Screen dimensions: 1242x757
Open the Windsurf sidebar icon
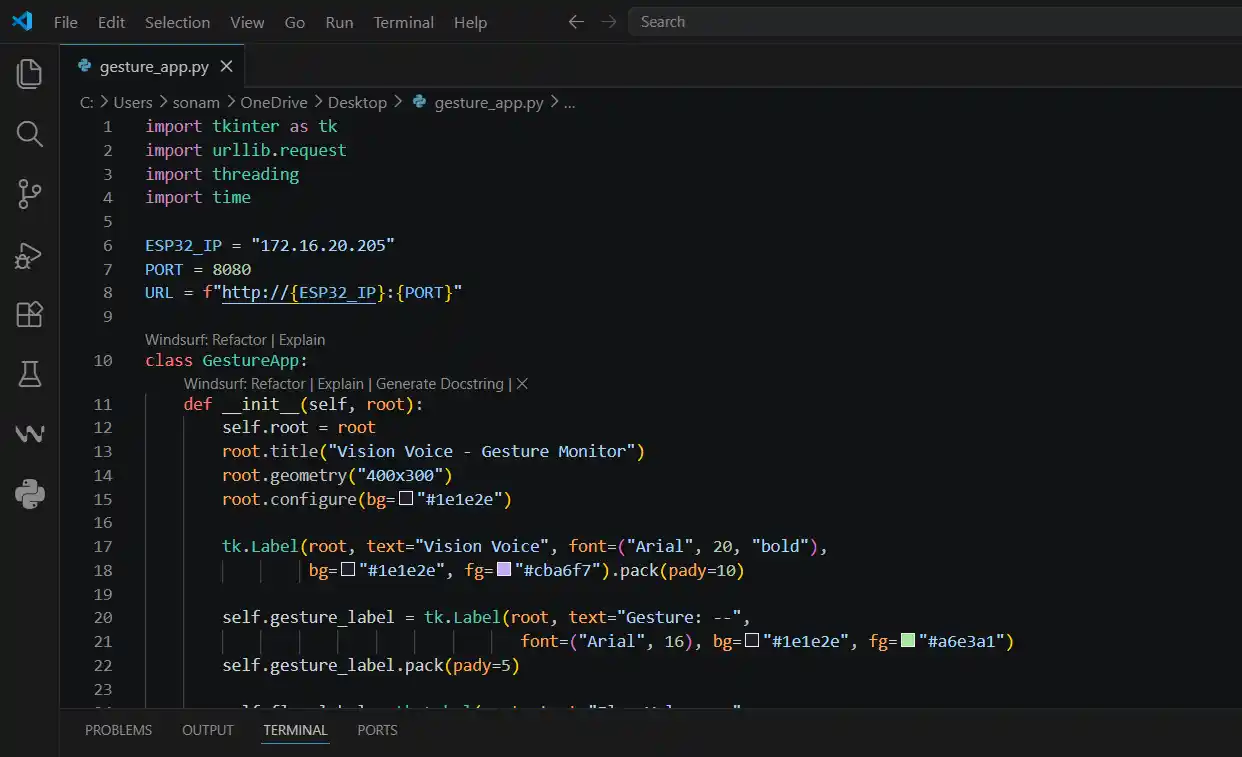pyautogui.click(x=30, y=434)
